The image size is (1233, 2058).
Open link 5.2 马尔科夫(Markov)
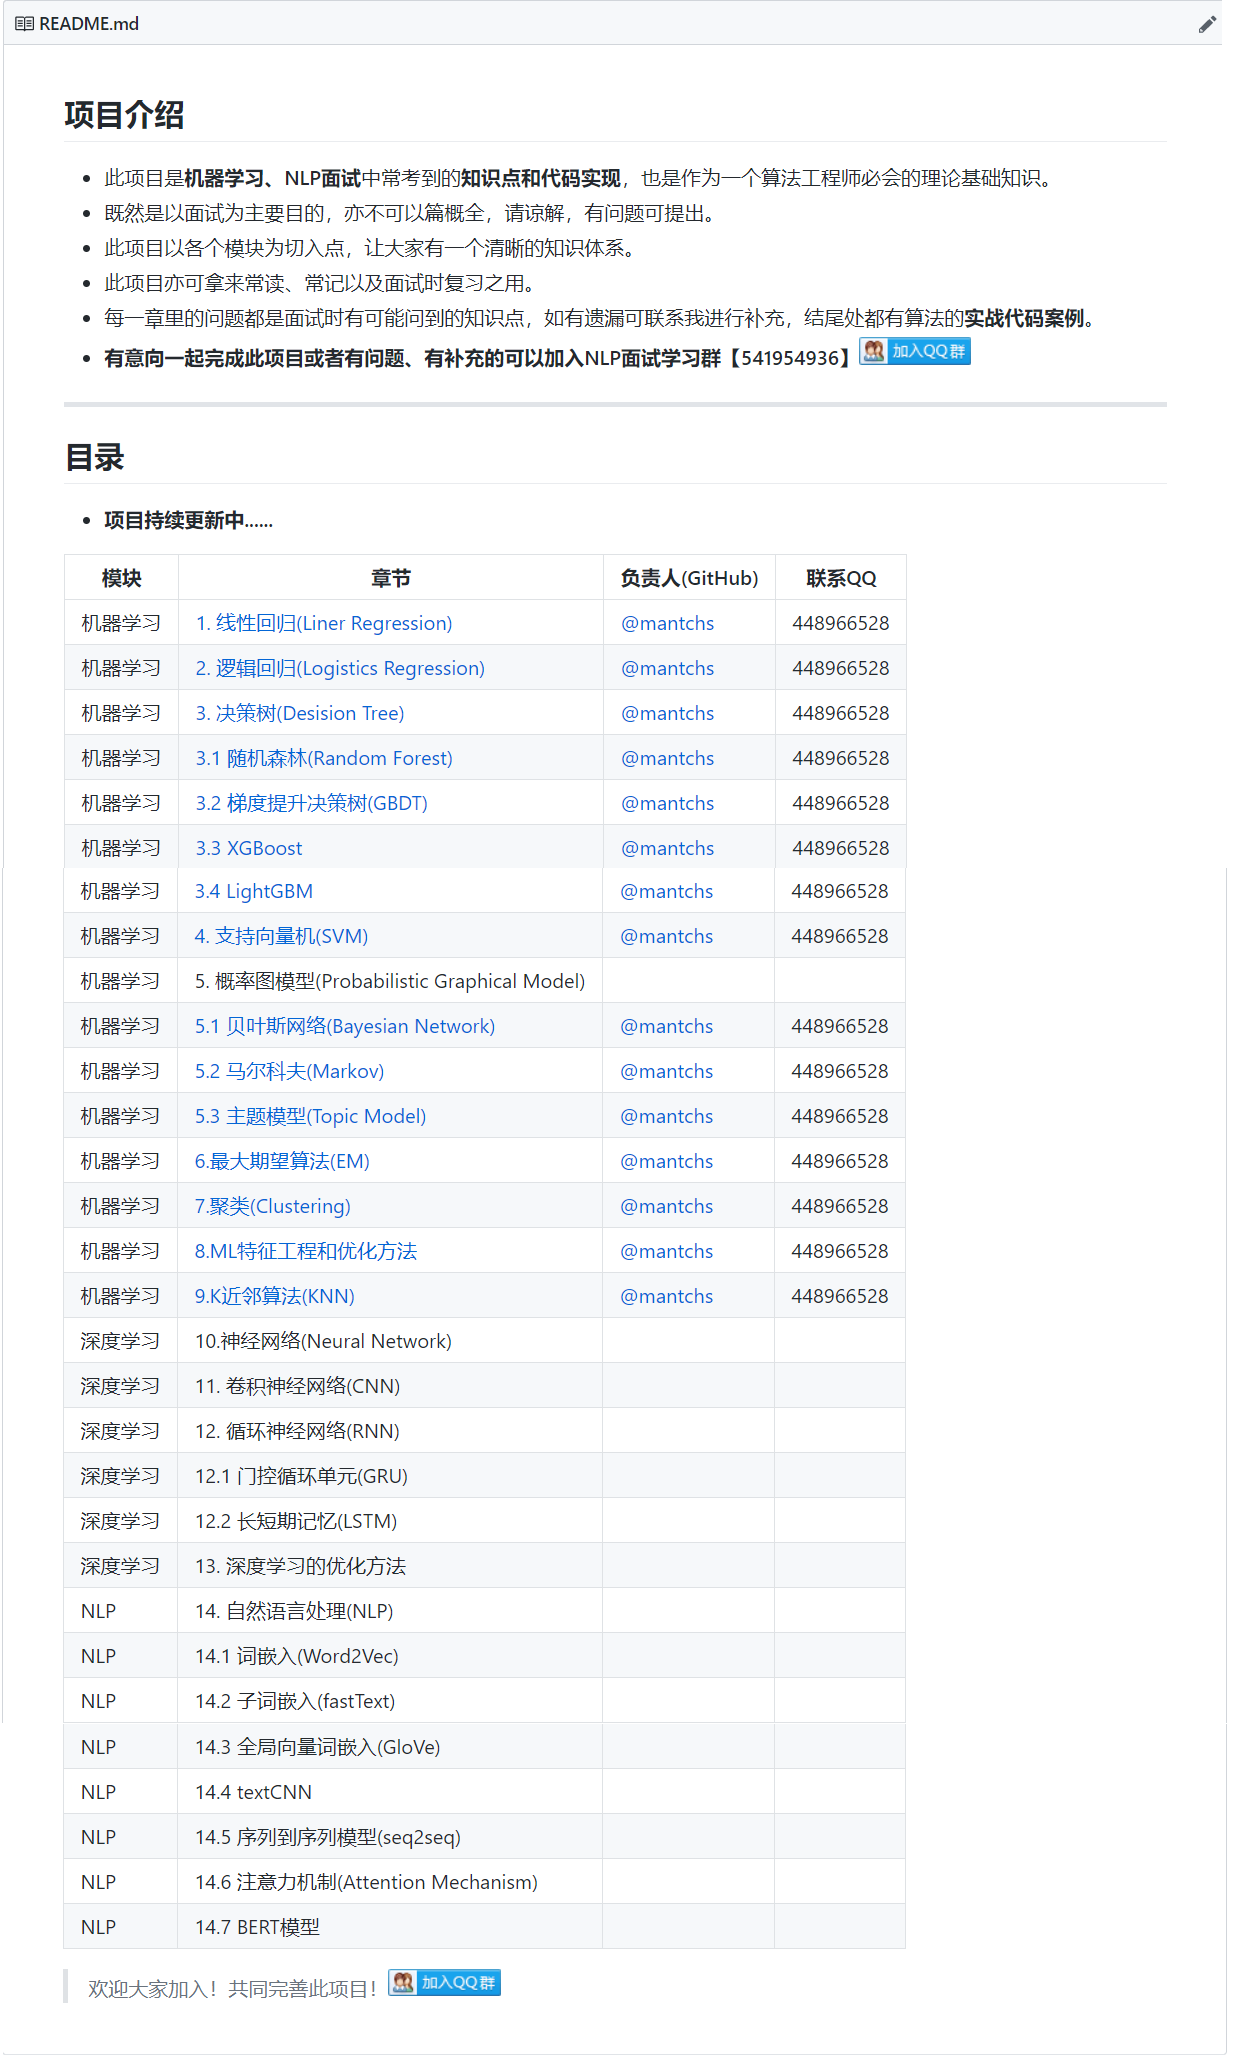click(290, 1071)
